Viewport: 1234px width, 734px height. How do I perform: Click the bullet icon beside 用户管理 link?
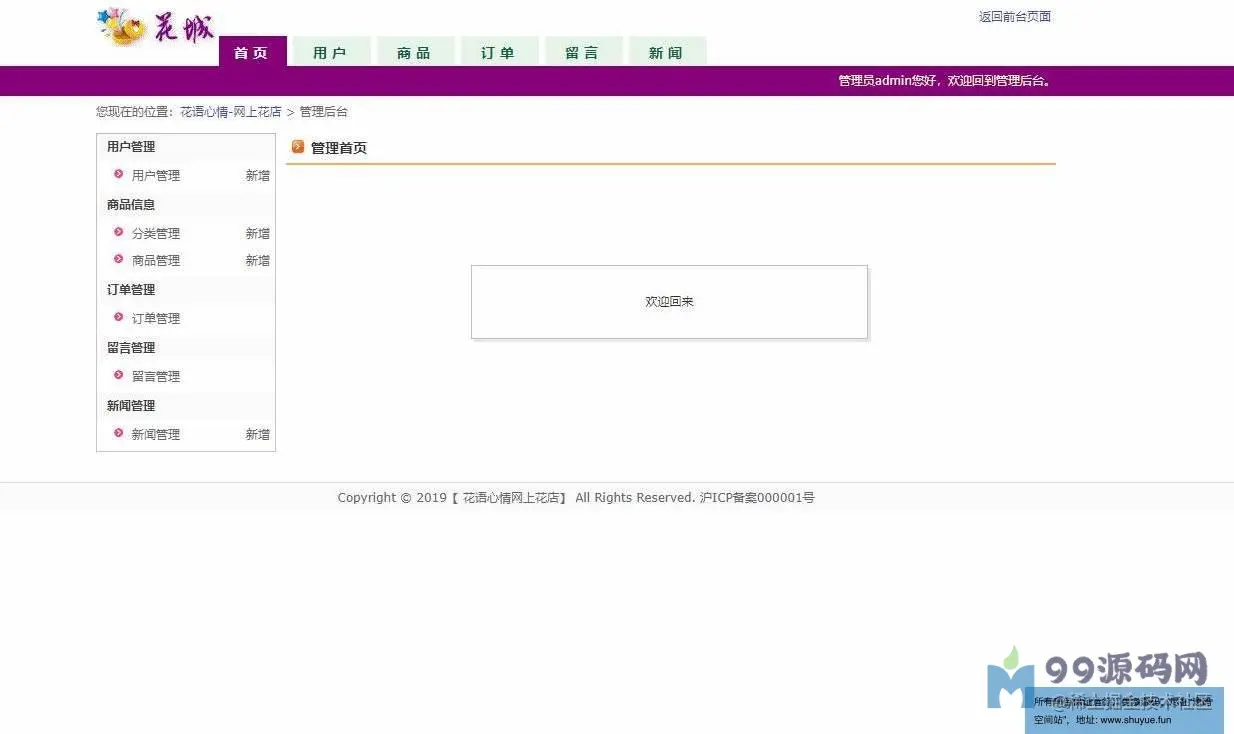click(x=119, y=174)
